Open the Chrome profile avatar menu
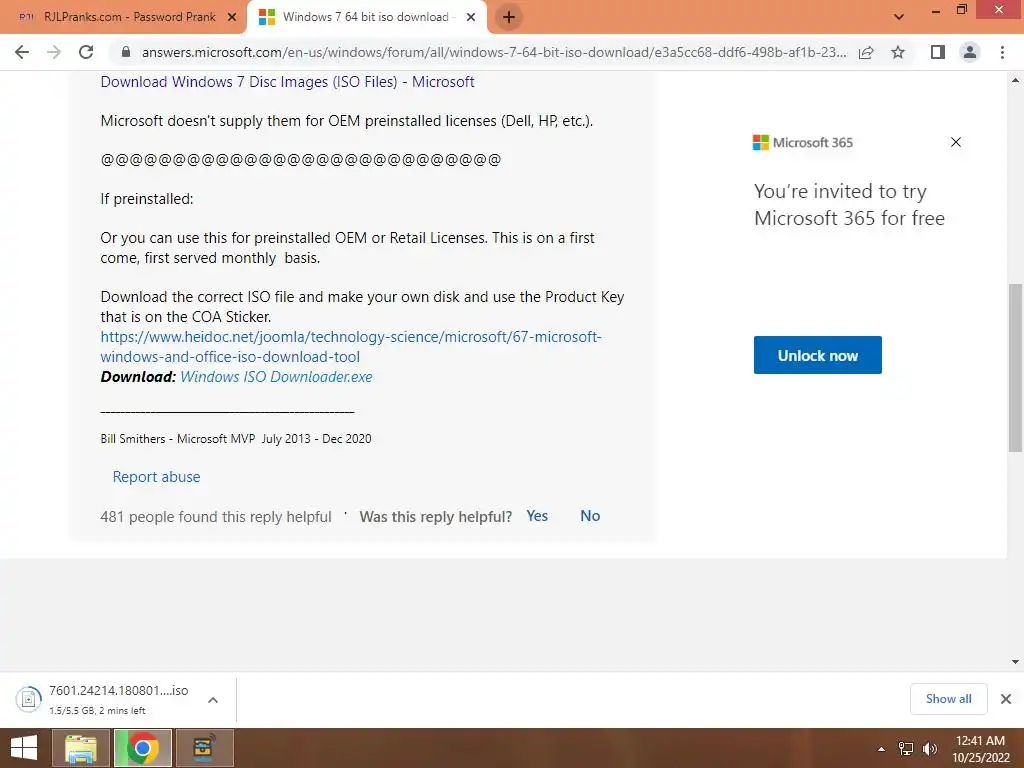The width and height of the screenshot is (1024, 768). pyautogui.click(x=970, y=52)
